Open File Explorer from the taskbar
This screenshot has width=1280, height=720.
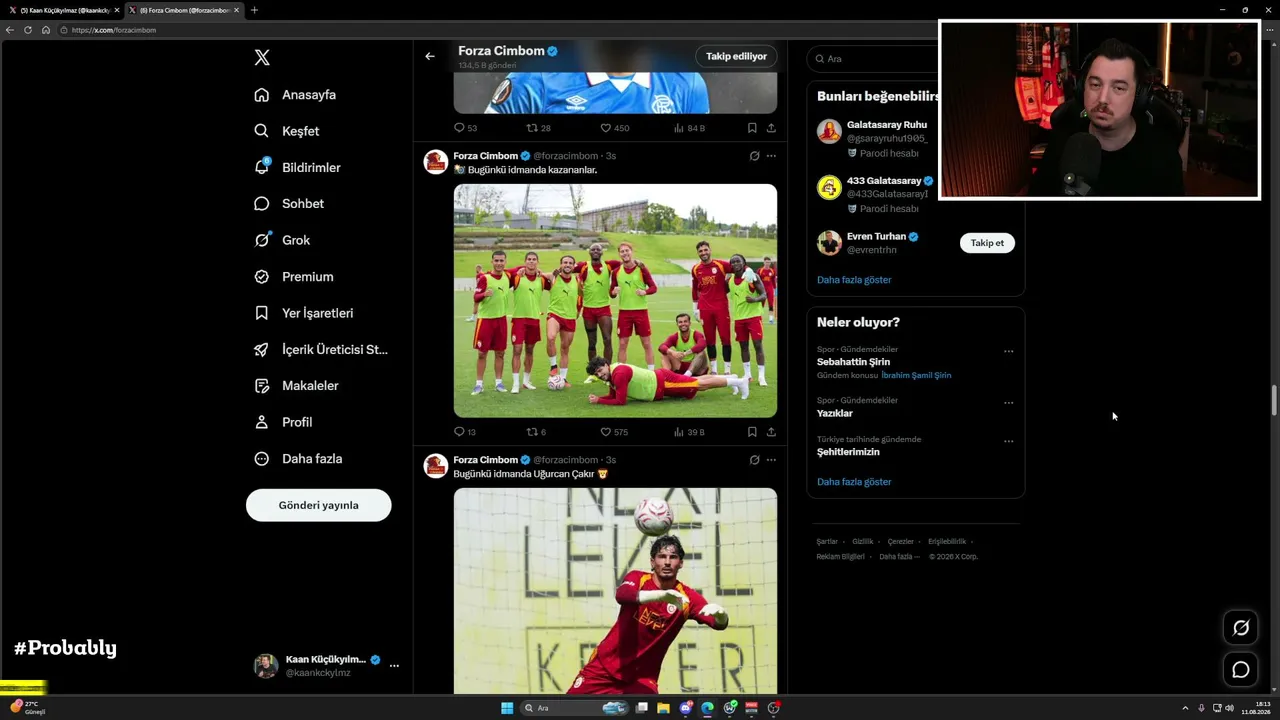(x=663, y=708)
